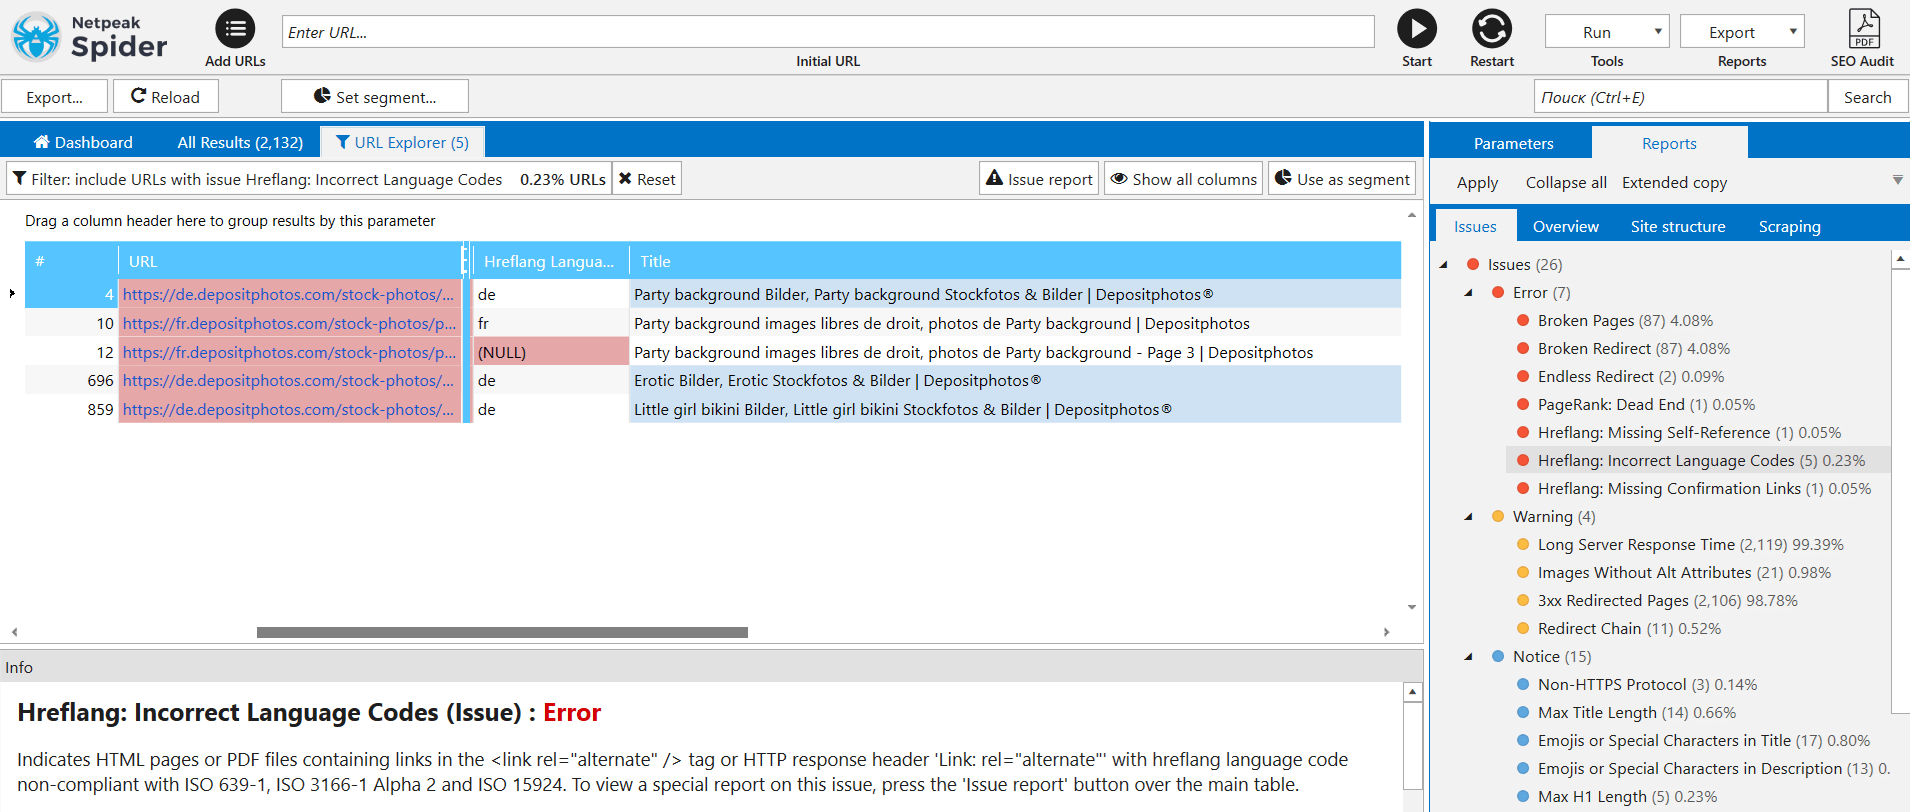Image resolution: width=1910 pixels, height=812 pixels.
Task: Start crawling with the play icon
Action: pos(1417,29)
